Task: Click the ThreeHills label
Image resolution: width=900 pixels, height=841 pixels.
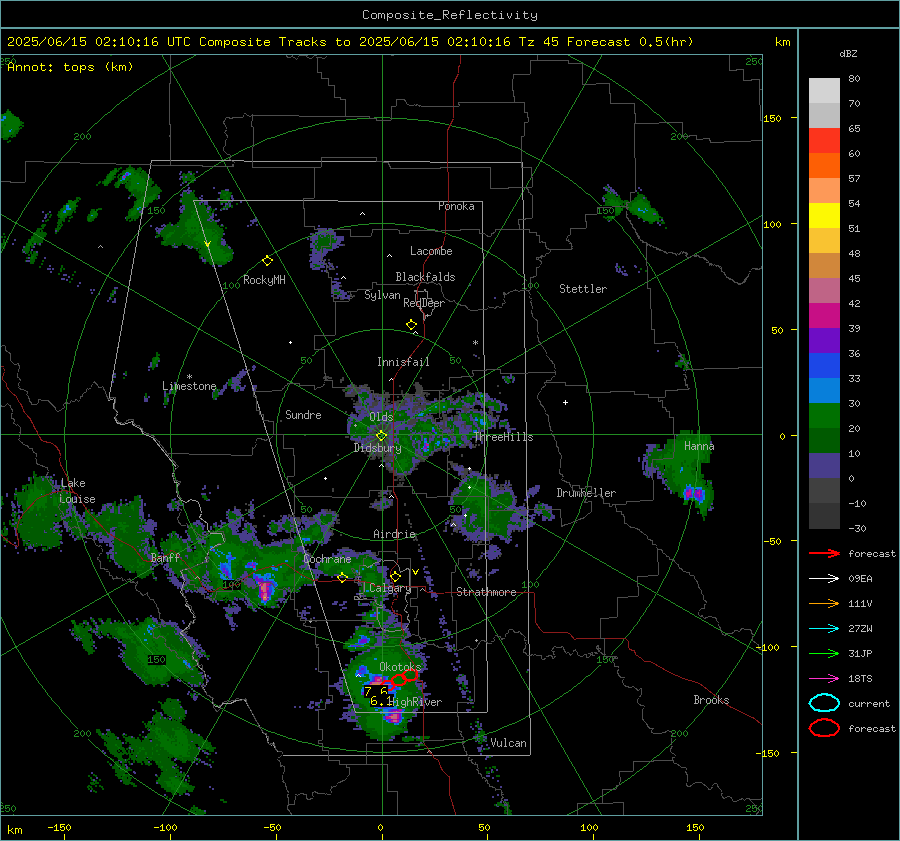Action: point(503,437)
